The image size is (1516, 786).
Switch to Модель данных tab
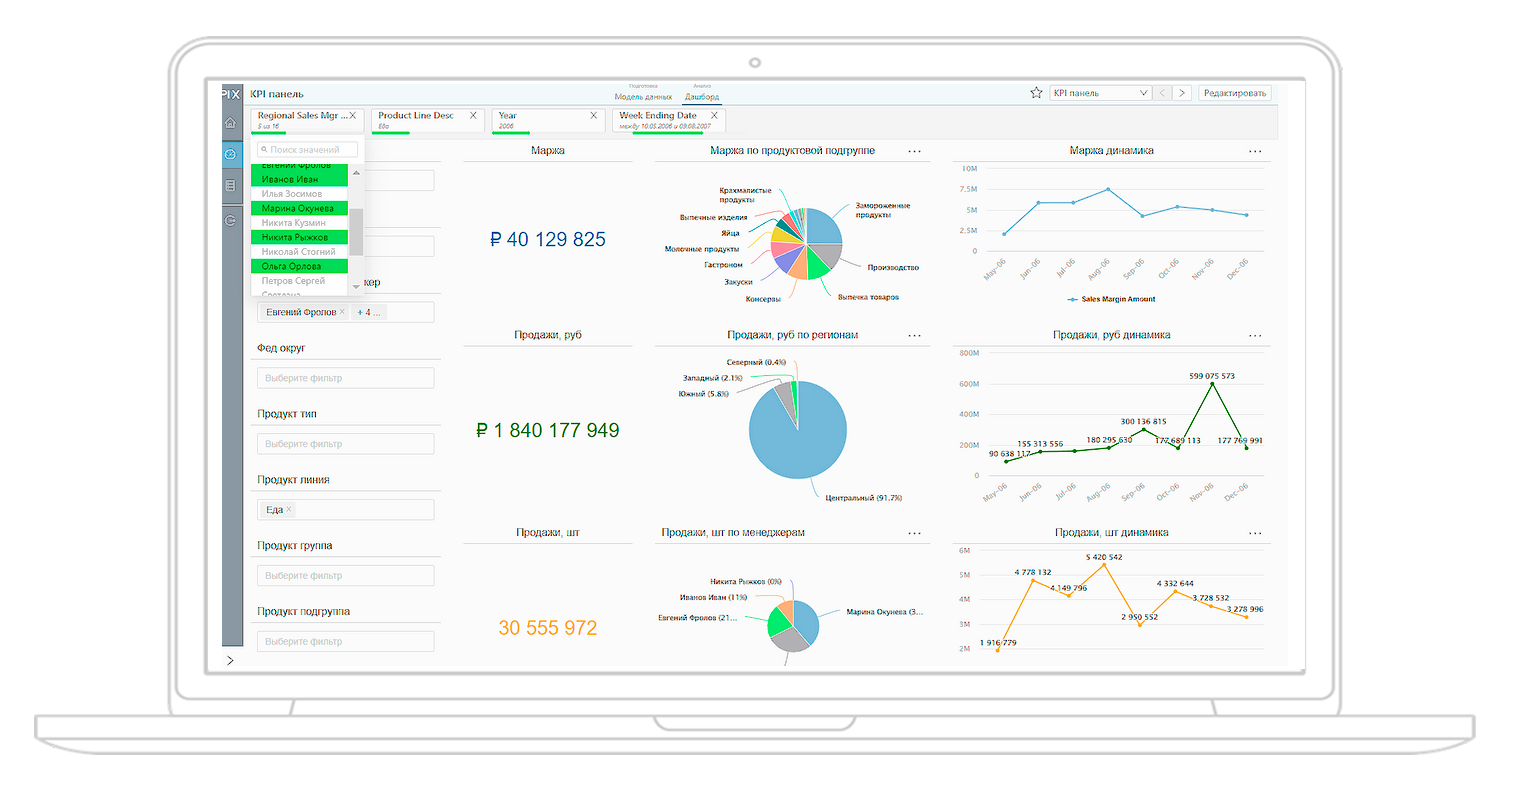click(x=643, y=97)
